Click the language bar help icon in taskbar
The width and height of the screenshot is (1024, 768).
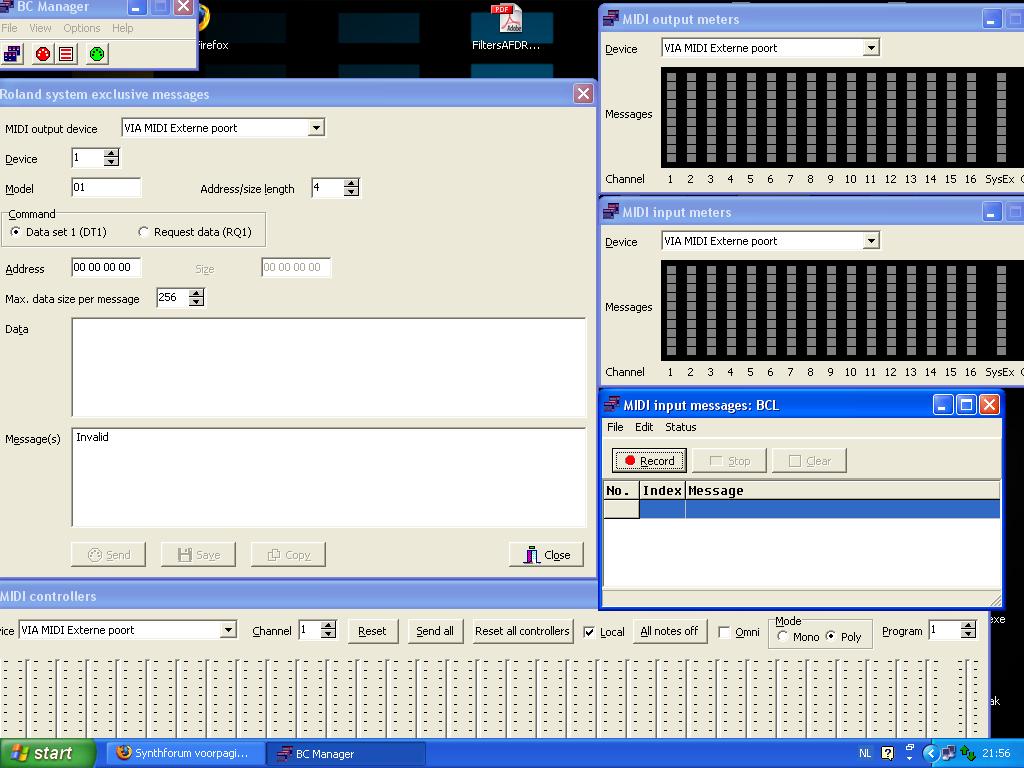coord(888,753)
